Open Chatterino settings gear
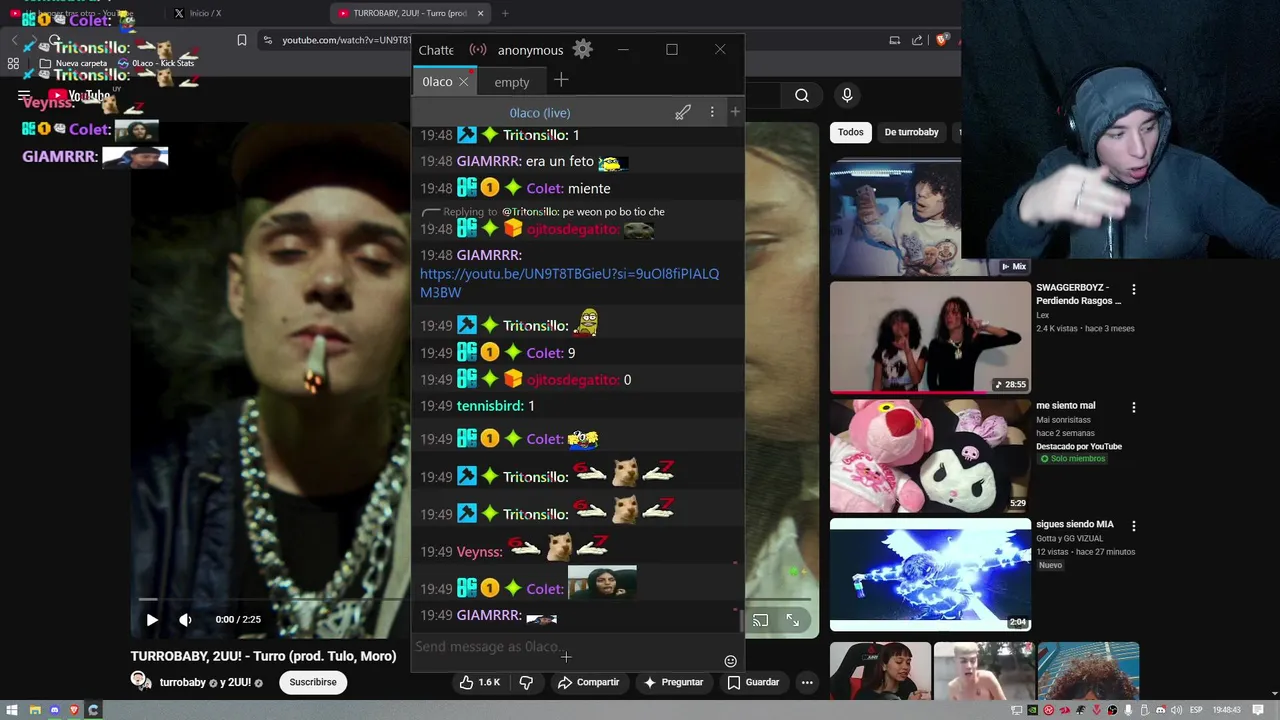Image resolution: width=1280 pixels, height=720 pixels. [x=583, y=49]
